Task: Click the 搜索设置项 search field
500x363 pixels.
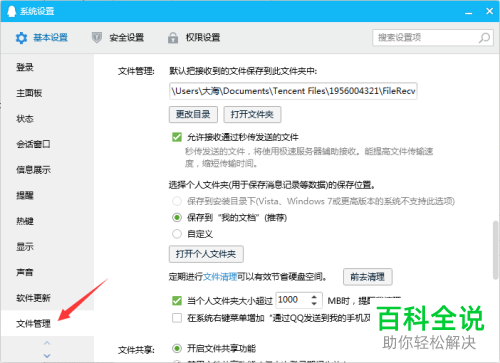Action: point(433,38)
